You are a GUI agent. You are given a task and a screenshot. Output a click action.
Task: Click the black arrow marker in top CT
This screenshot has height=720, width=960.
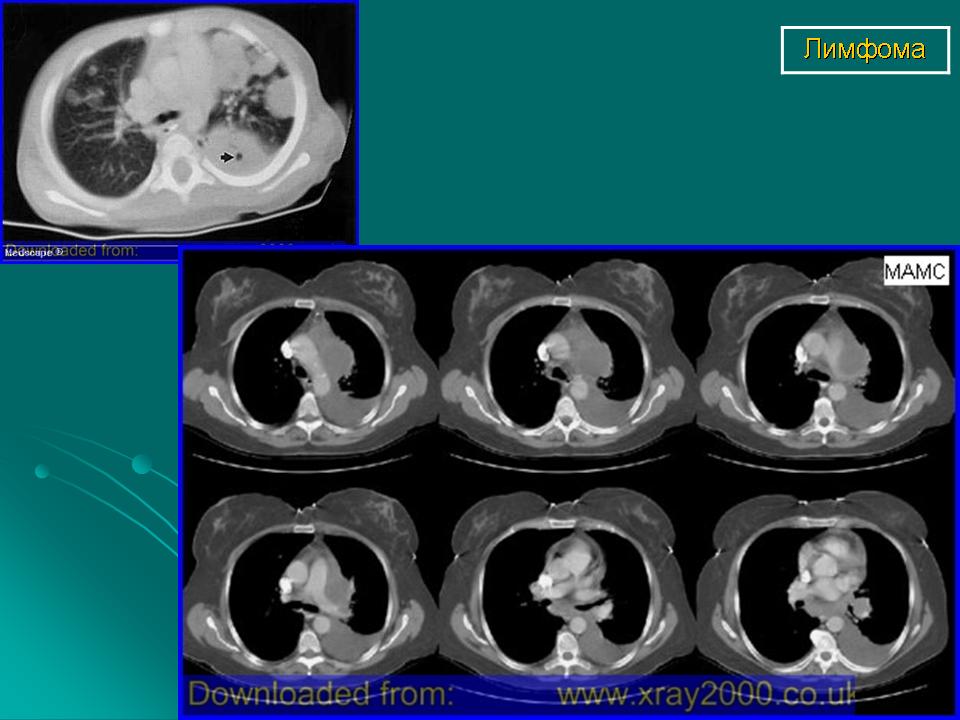click(228, 157)
